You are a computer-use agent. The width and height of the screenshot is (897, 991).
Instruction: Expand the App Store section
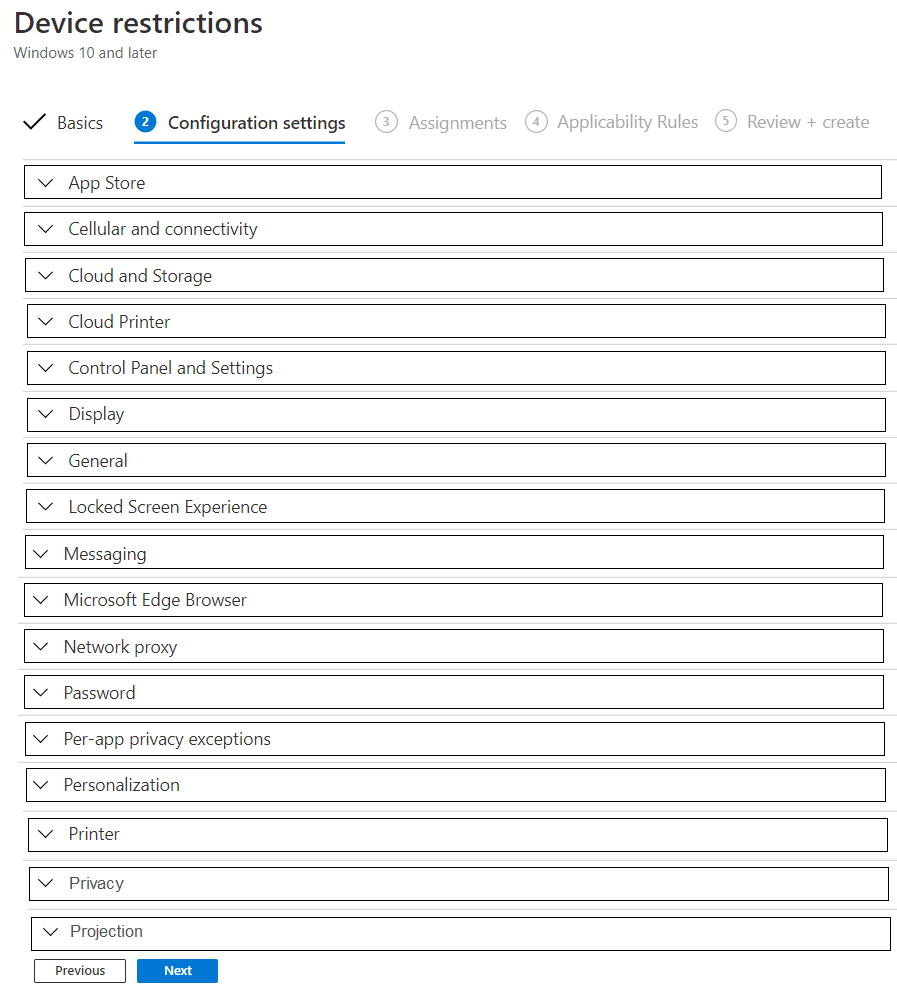click(106, 183)
